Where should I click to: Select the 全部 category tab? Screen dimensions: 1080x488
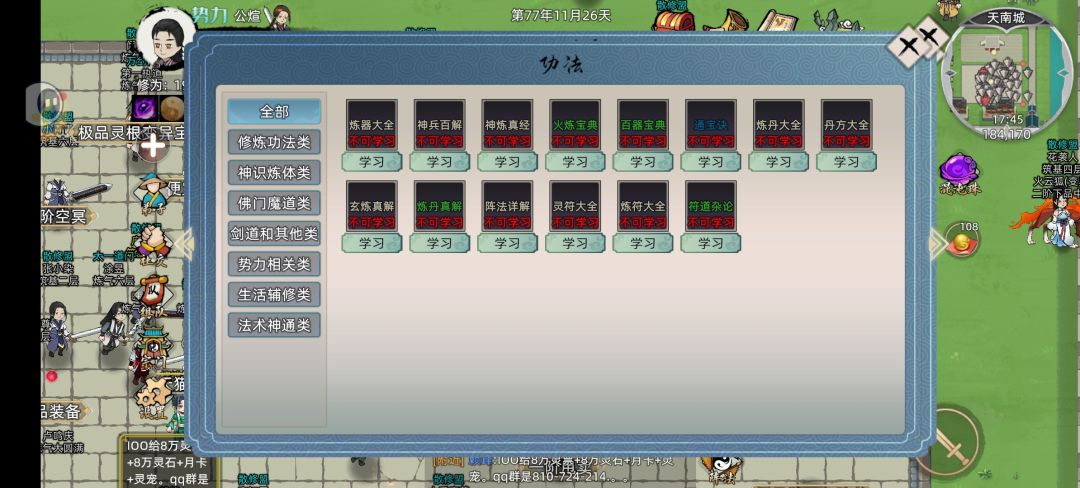(x=274, y=112)
